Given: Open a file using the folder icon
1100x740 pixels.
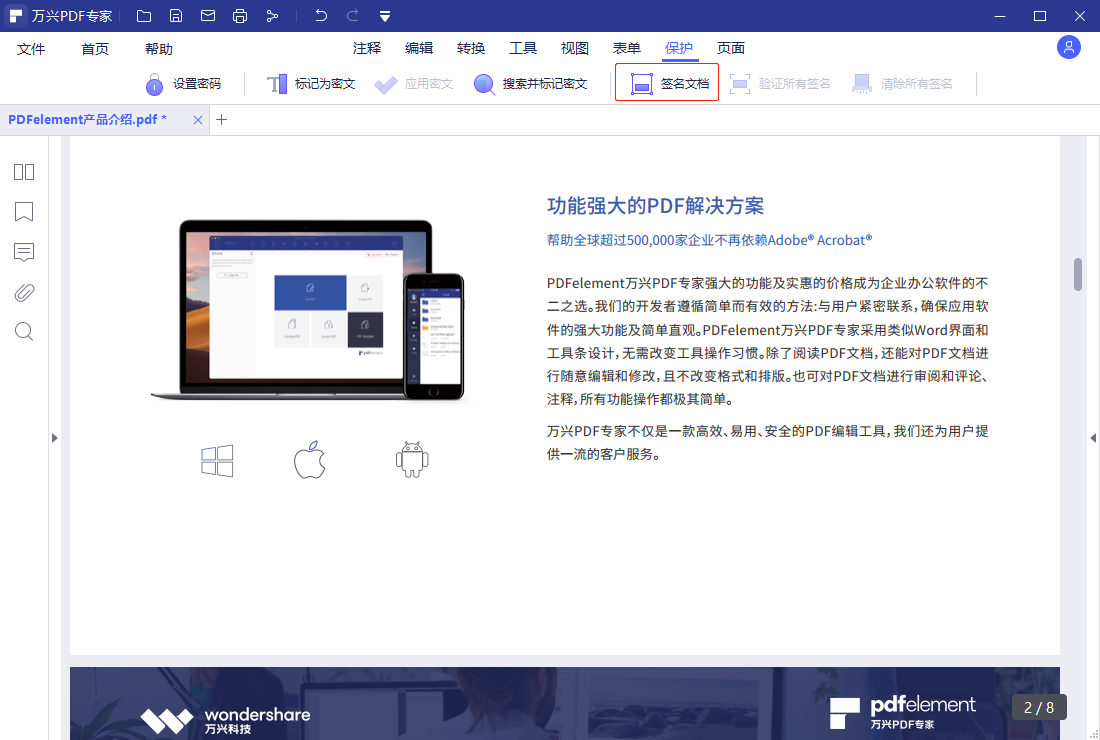Looking at the screenshot, I should 142,15.
